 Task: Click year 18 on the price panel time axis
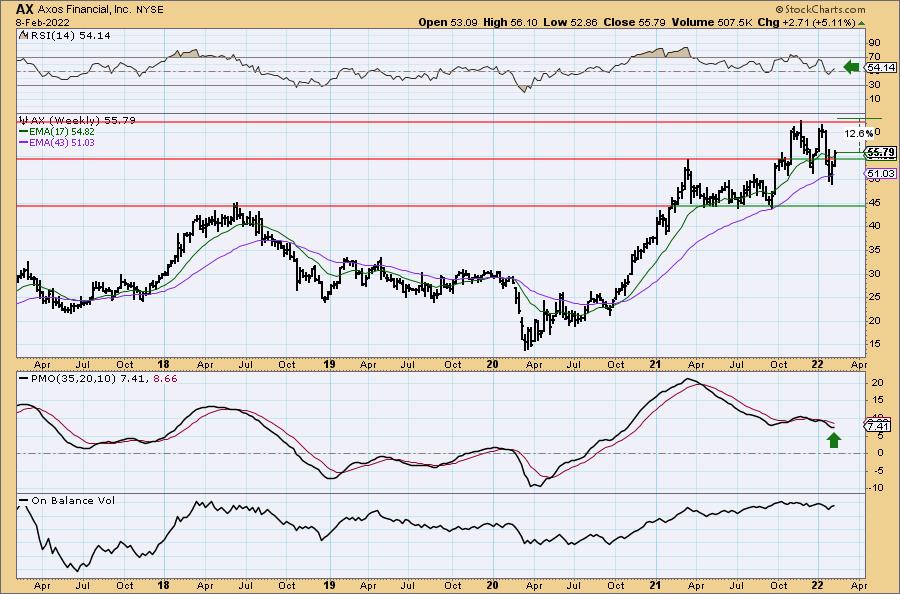click(x=163, y=364)
